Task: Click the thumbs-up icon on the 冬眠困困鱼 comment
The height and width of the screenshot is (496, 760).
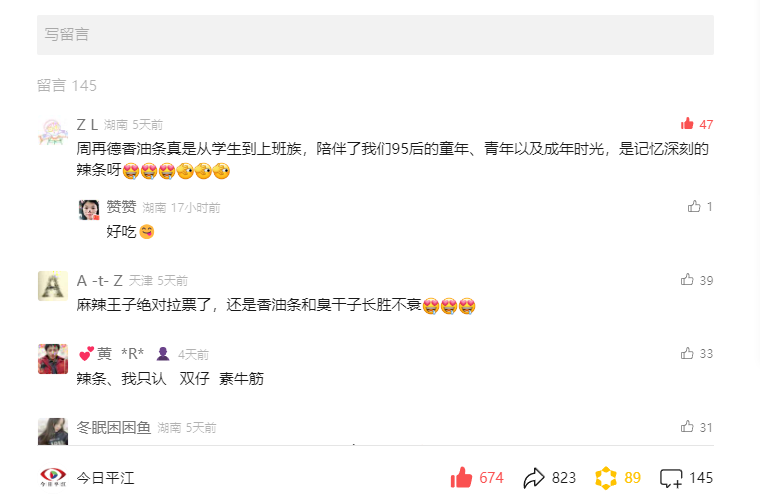Action: (687, 426)
